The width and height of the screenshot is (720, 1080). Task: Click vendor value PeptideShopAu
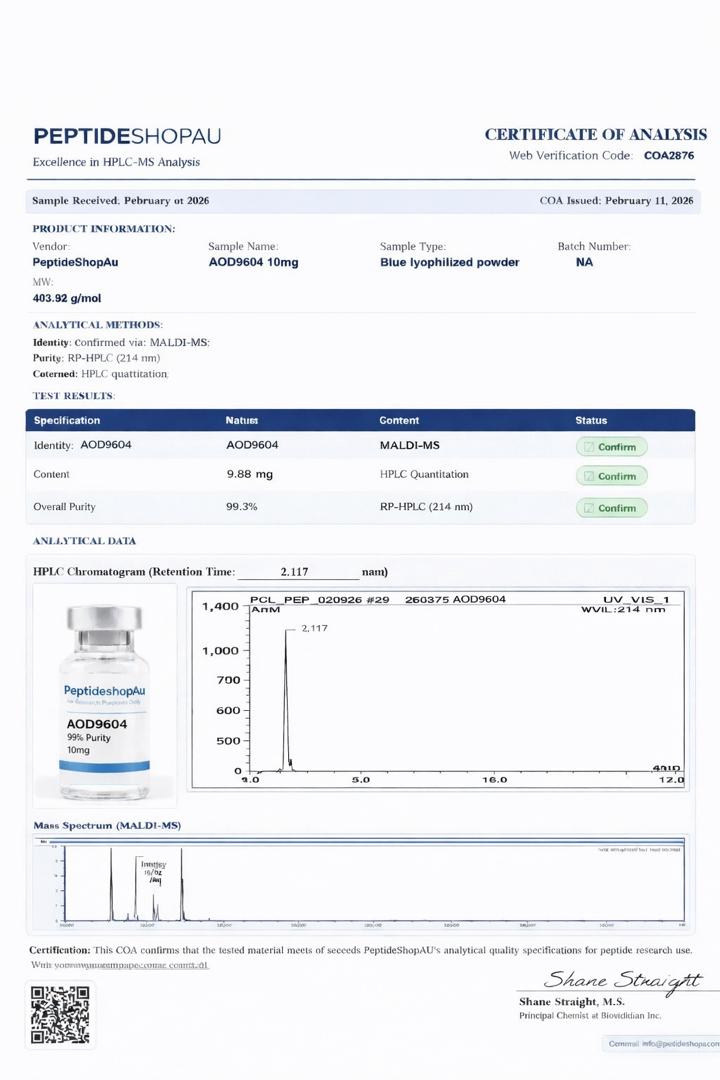tap(75, 262)
